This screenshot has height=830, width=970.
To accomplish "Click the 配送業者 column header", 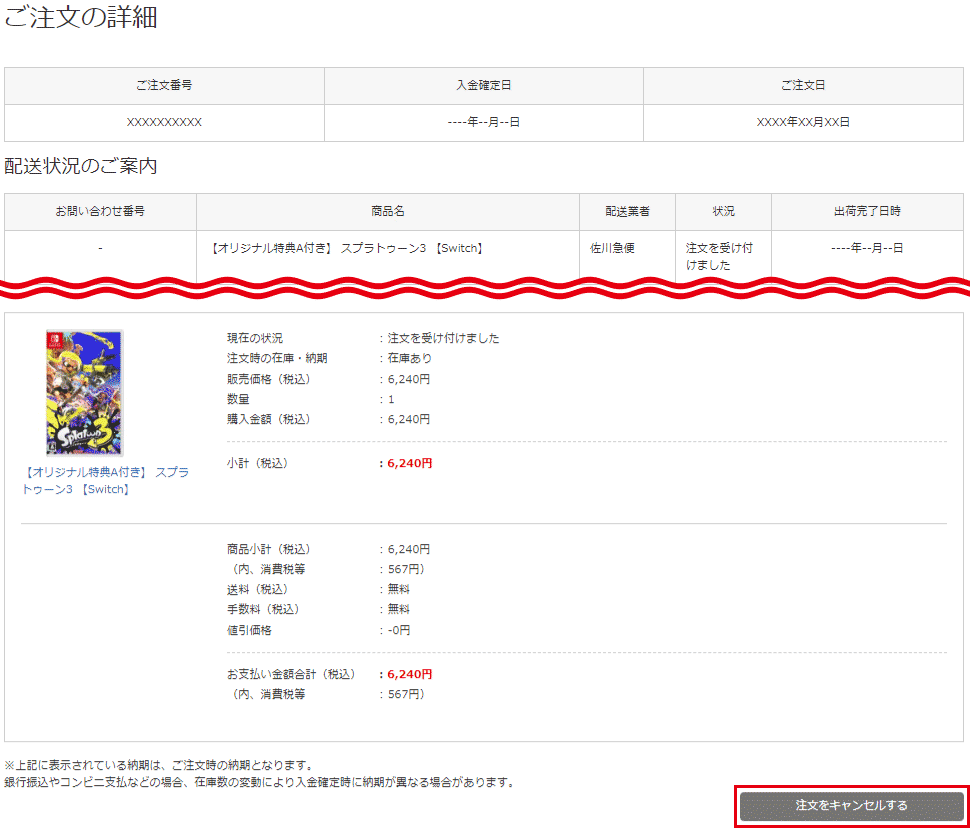I will (x=627, y=212).
